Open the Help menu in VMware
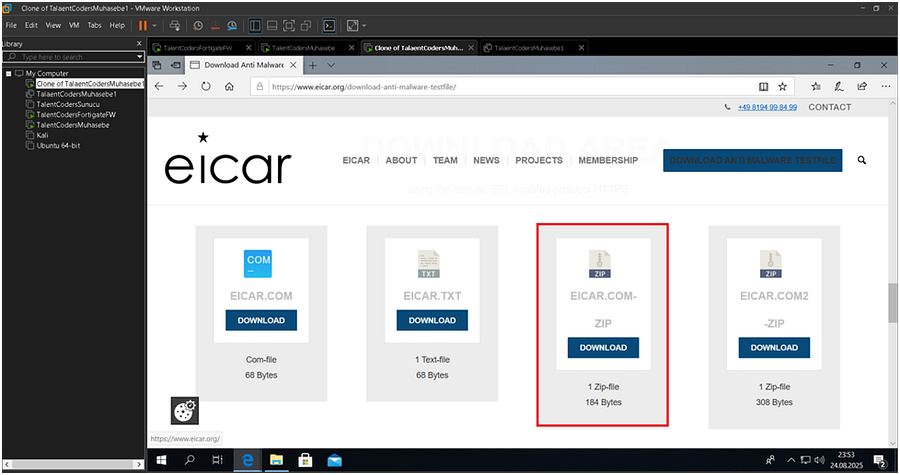This screenshot has height=475, width=900. (117, 25)
